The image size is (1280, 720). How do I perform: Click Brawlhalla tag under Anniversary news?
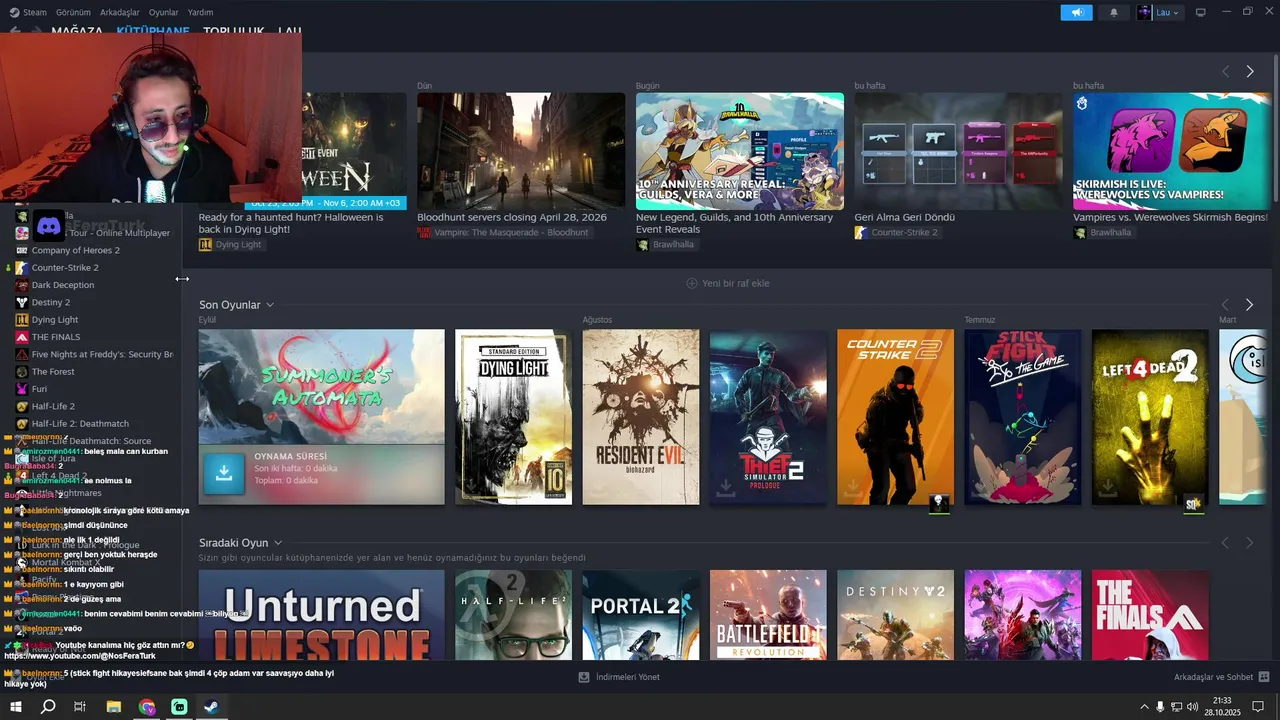coord(672,244)
